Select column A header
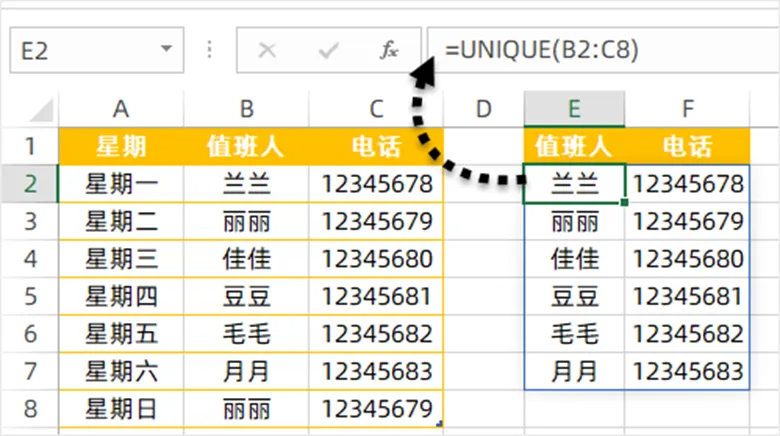This screenshot has width=780, height=436. tap(121, 109)
